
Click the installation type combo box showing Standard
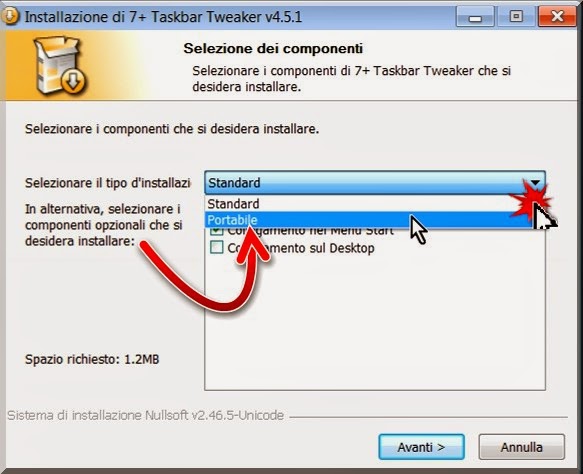[375, 183]
